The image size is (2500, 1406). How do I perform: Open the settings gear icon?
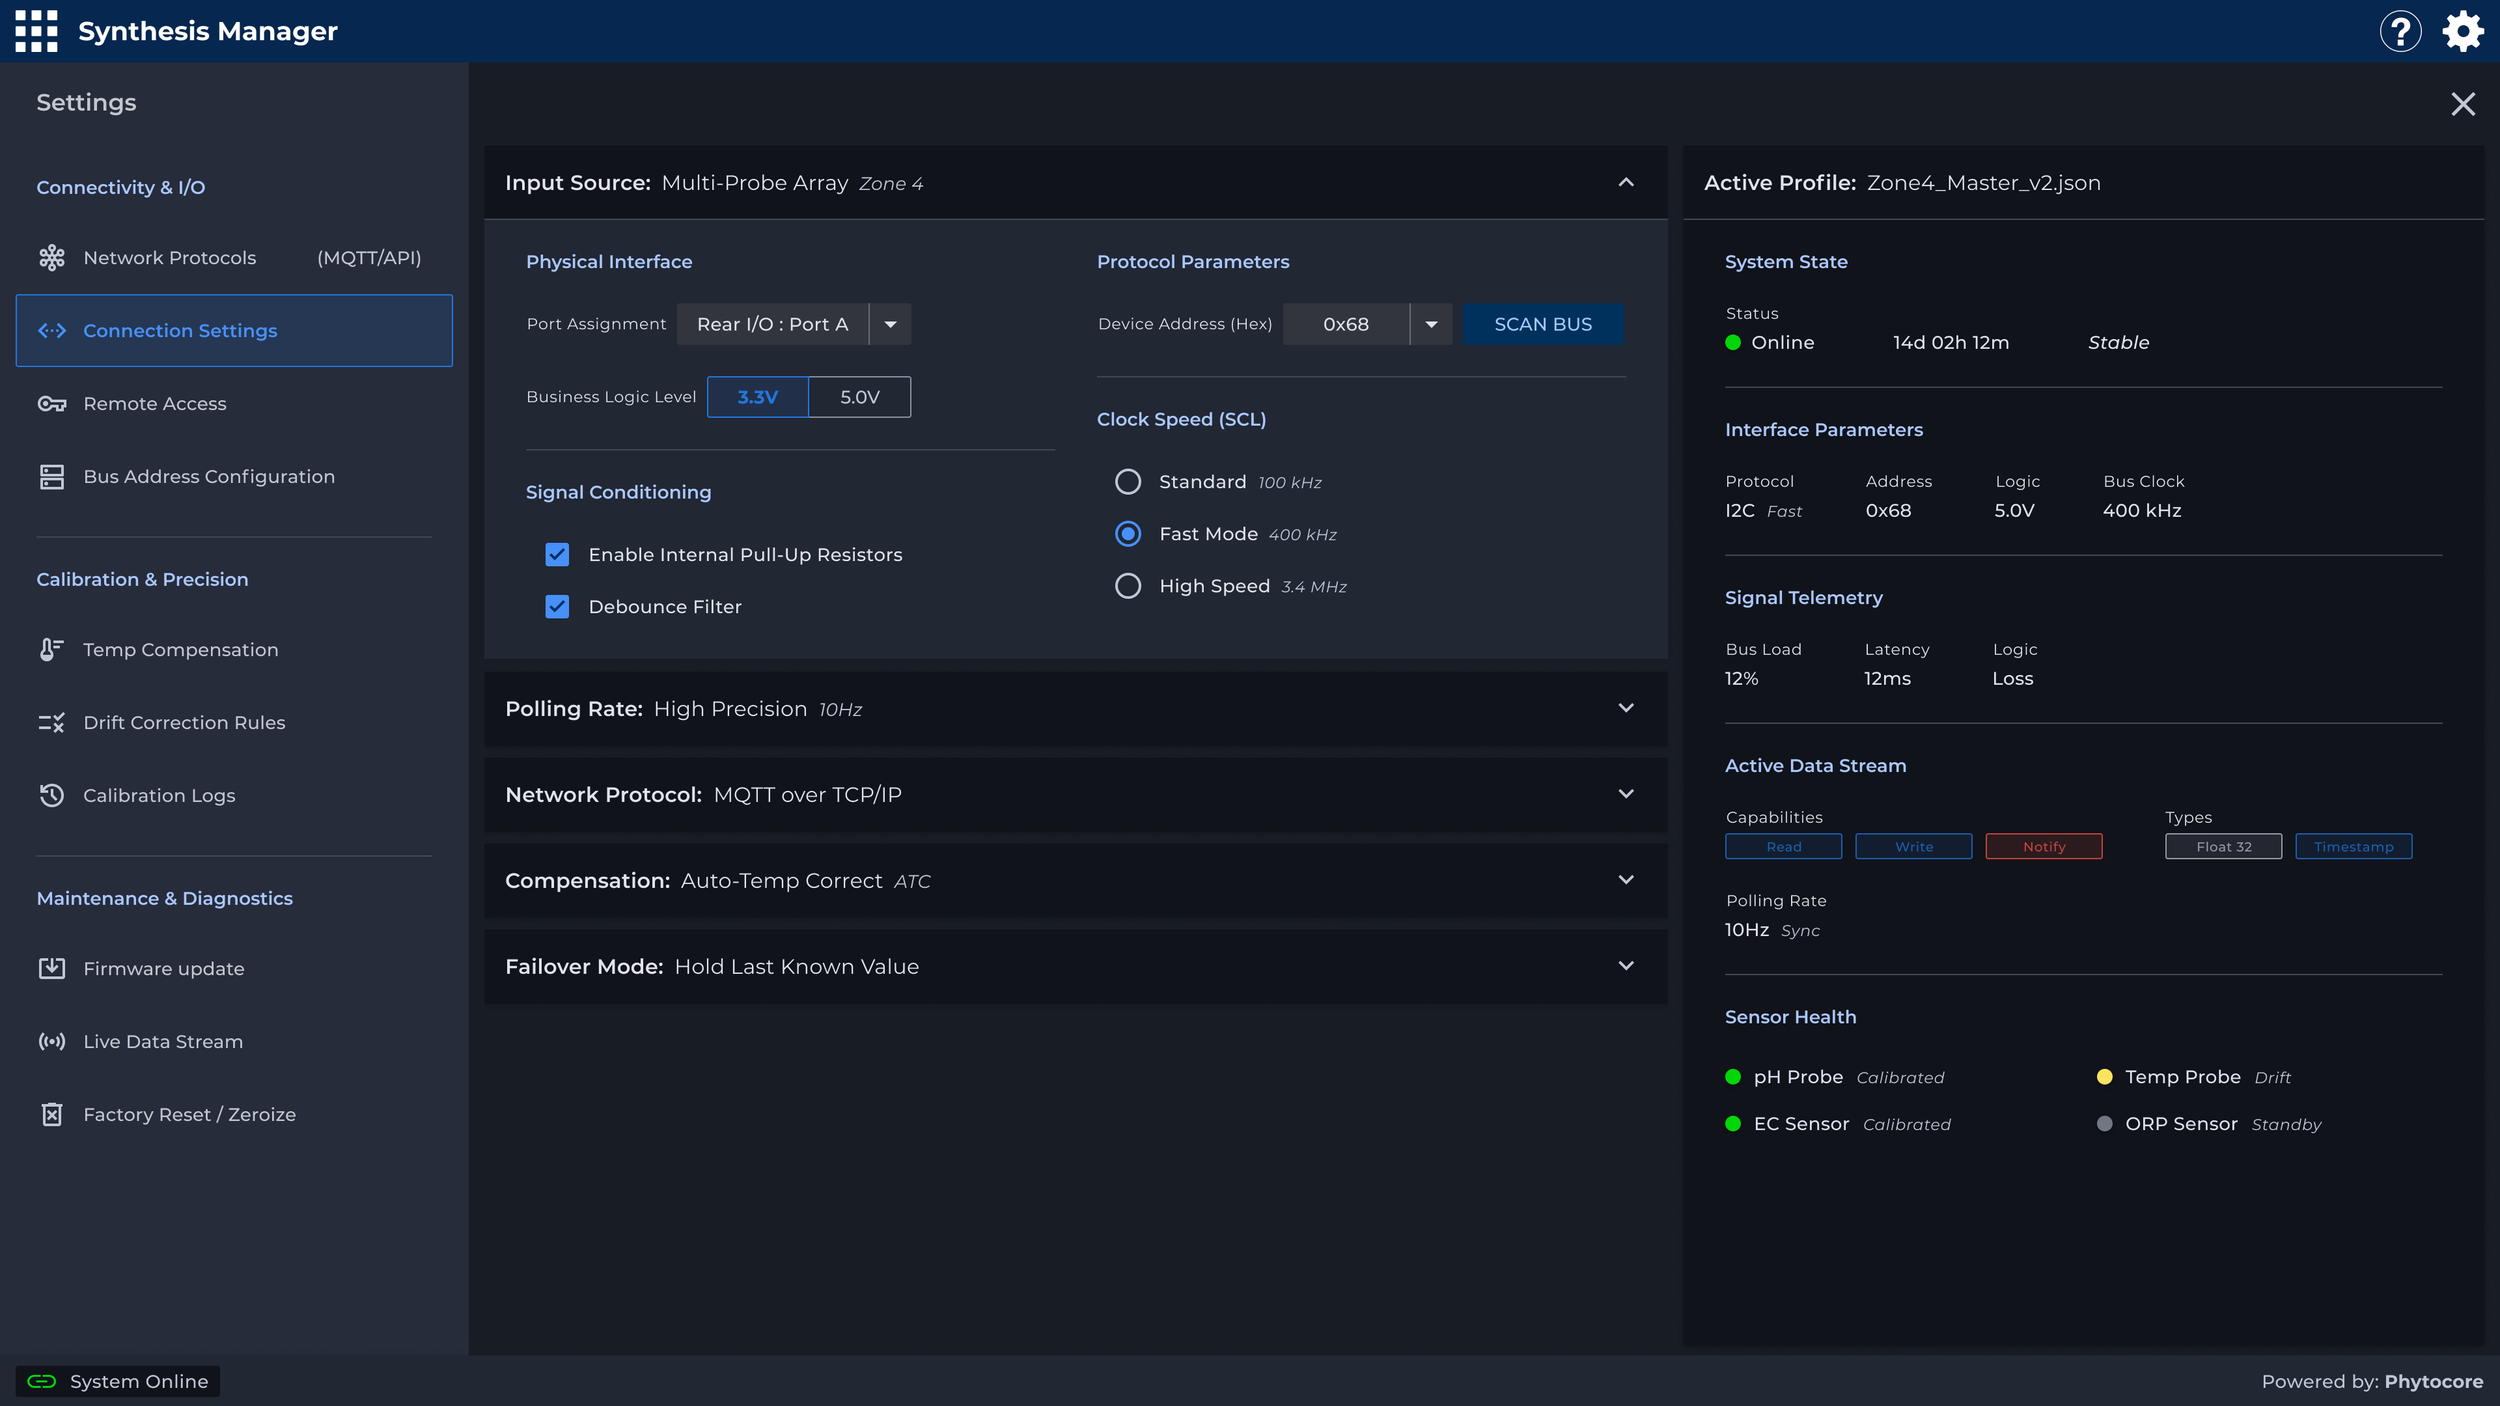point(2462,31)
